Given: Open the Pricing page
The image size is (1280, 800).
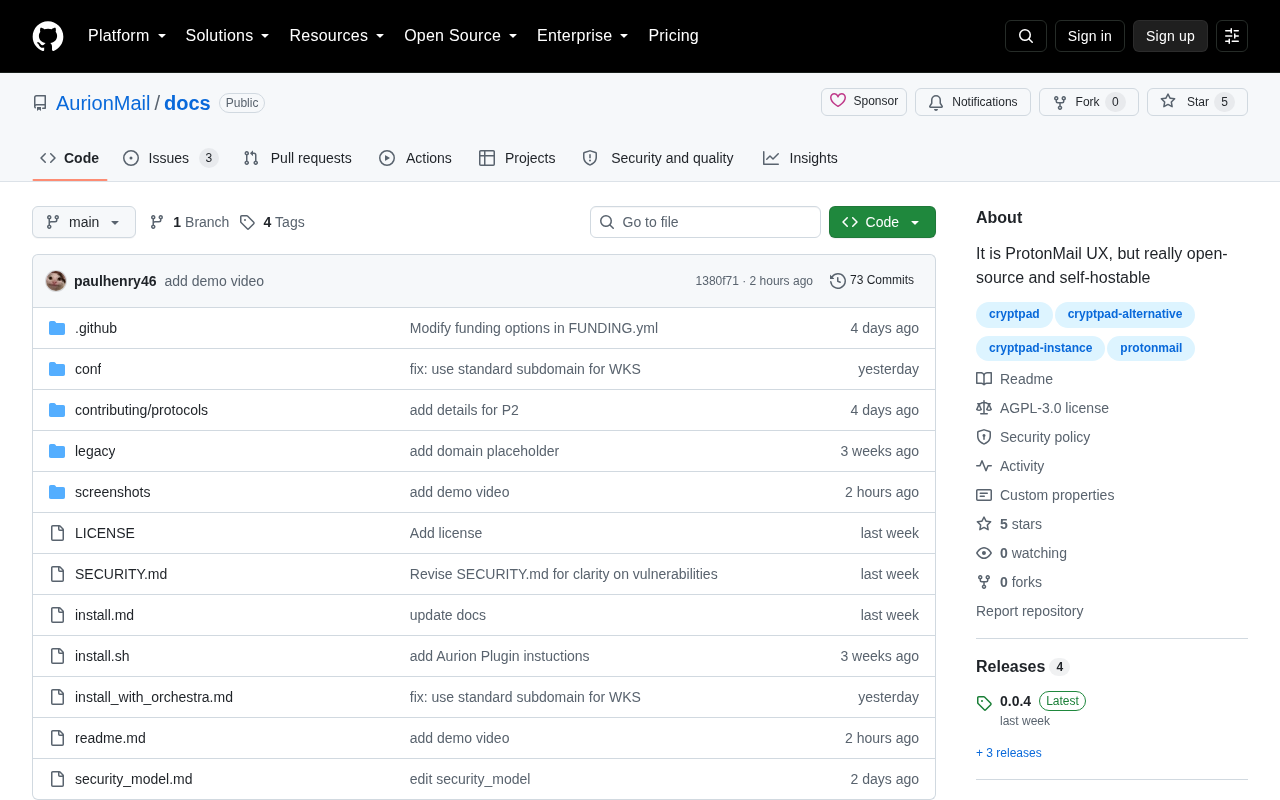Looking at the screenshot, I should (x=673, y=36).
